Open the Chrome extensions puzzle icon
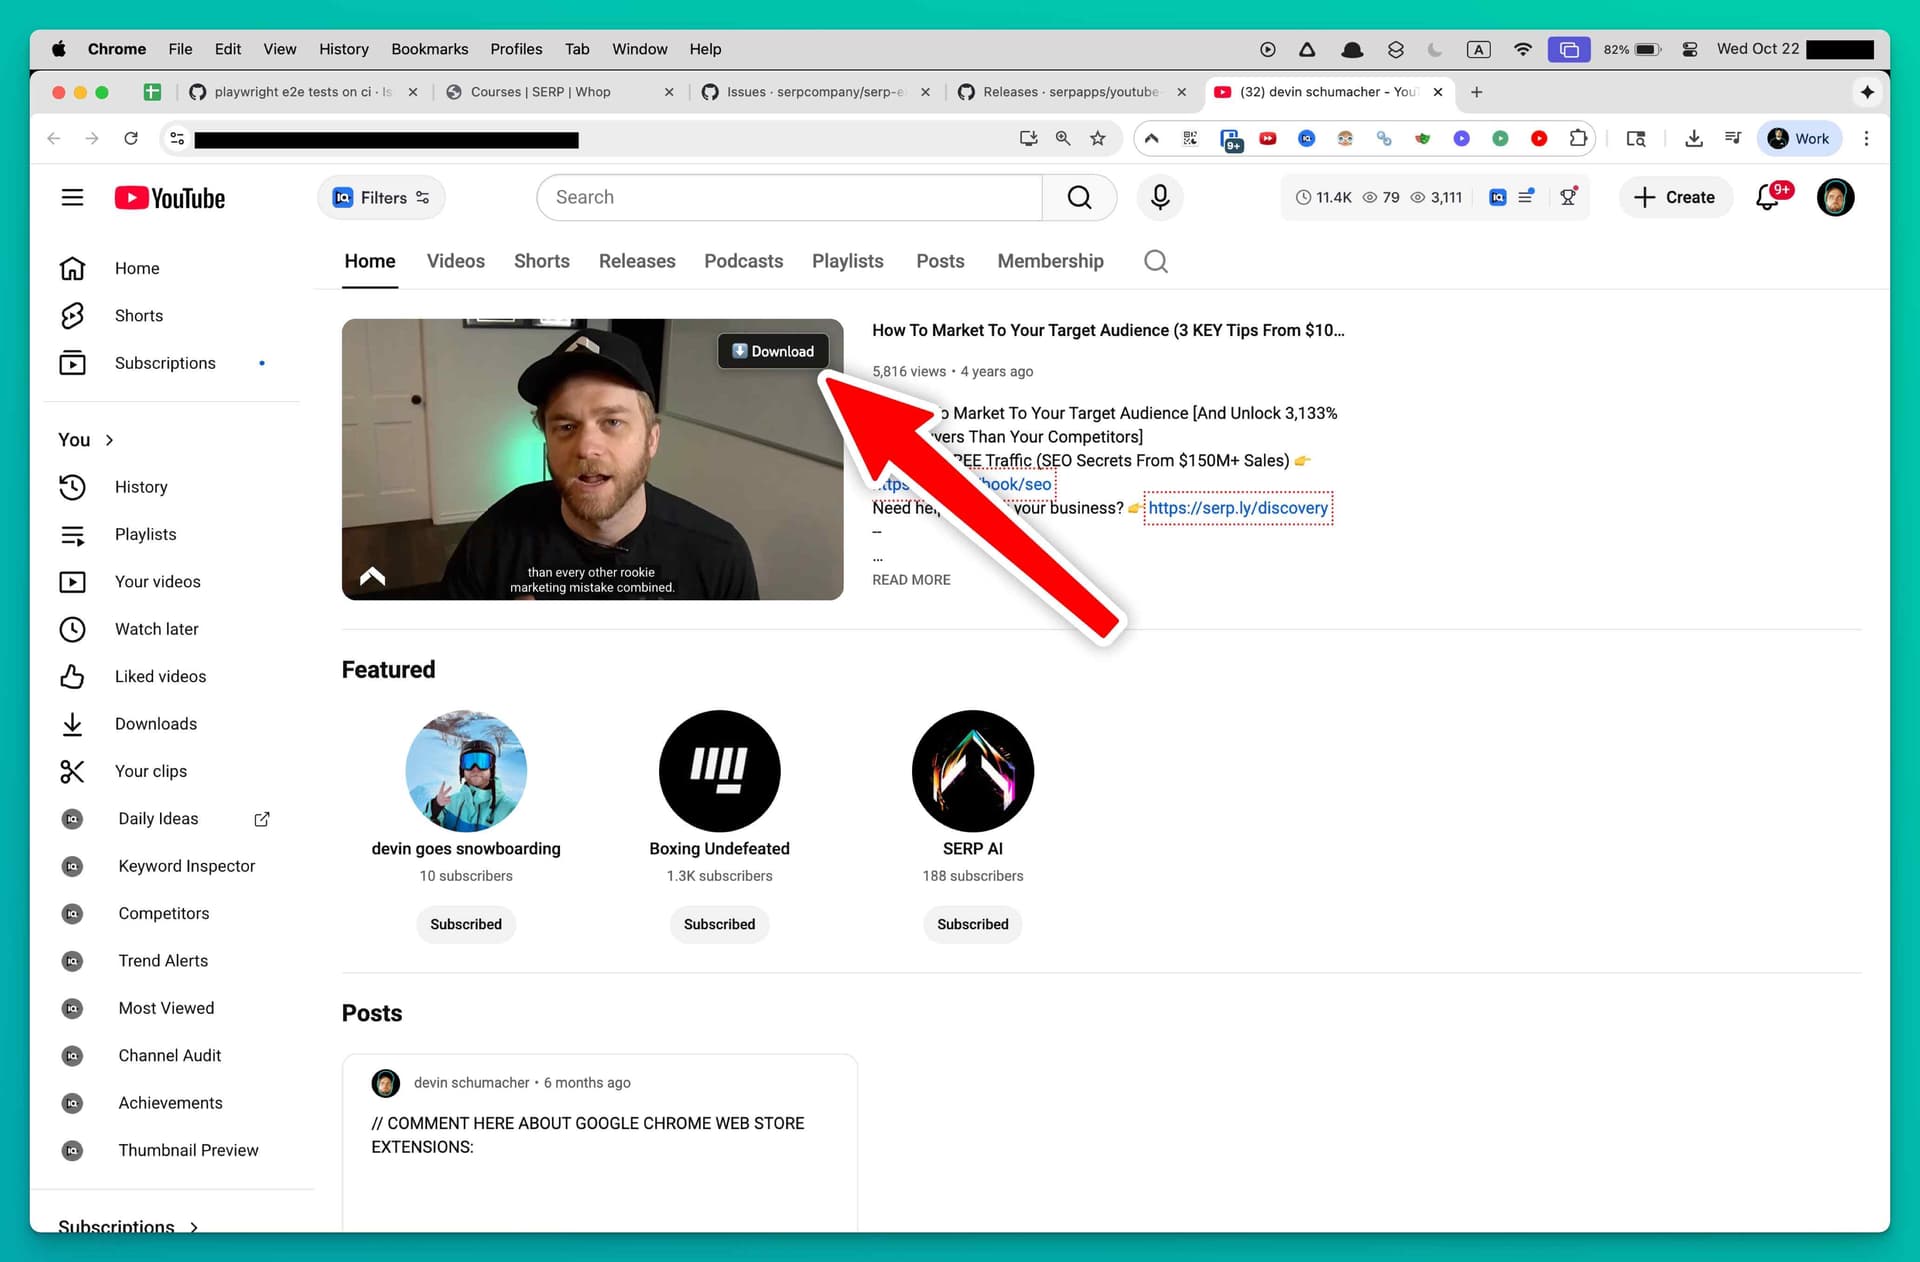 pyautogui.click(x=1580, y=138)
